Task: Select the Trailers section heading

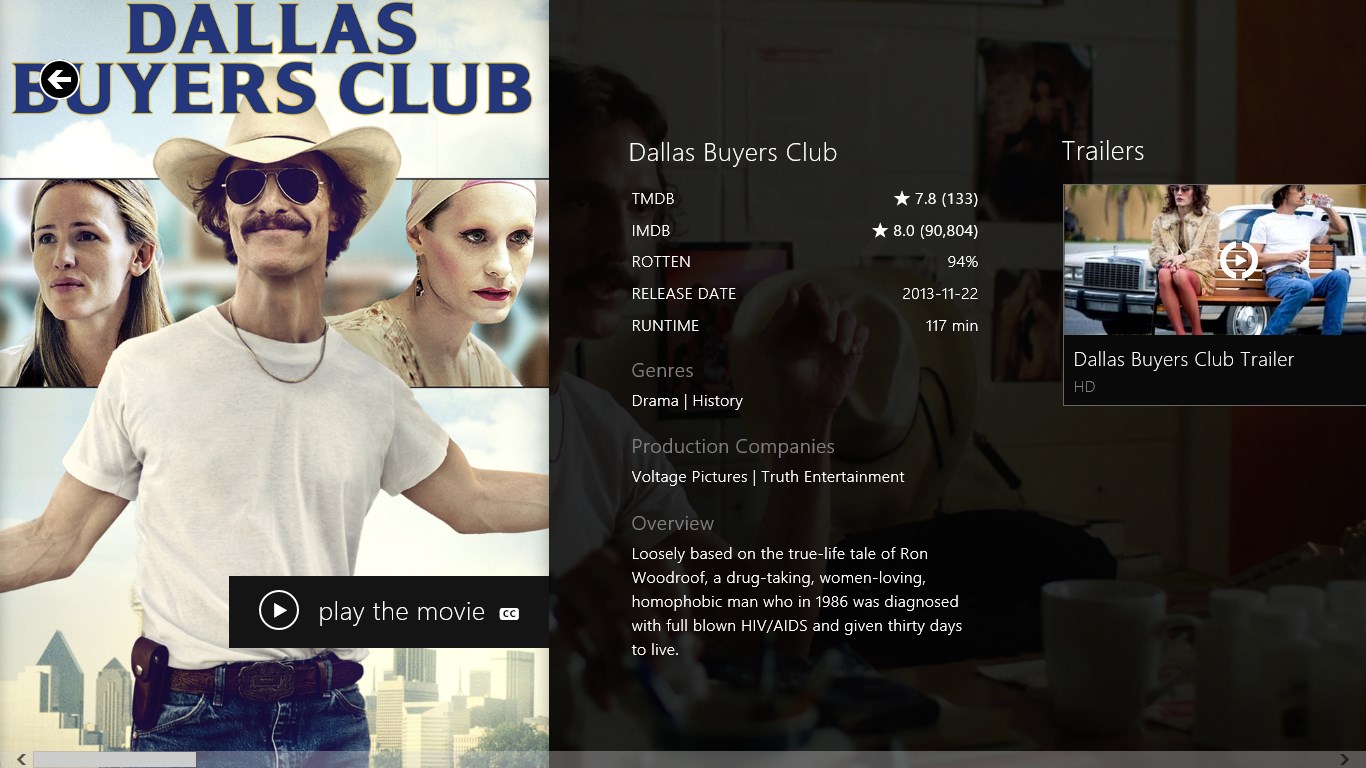Action: point(1102,151)
